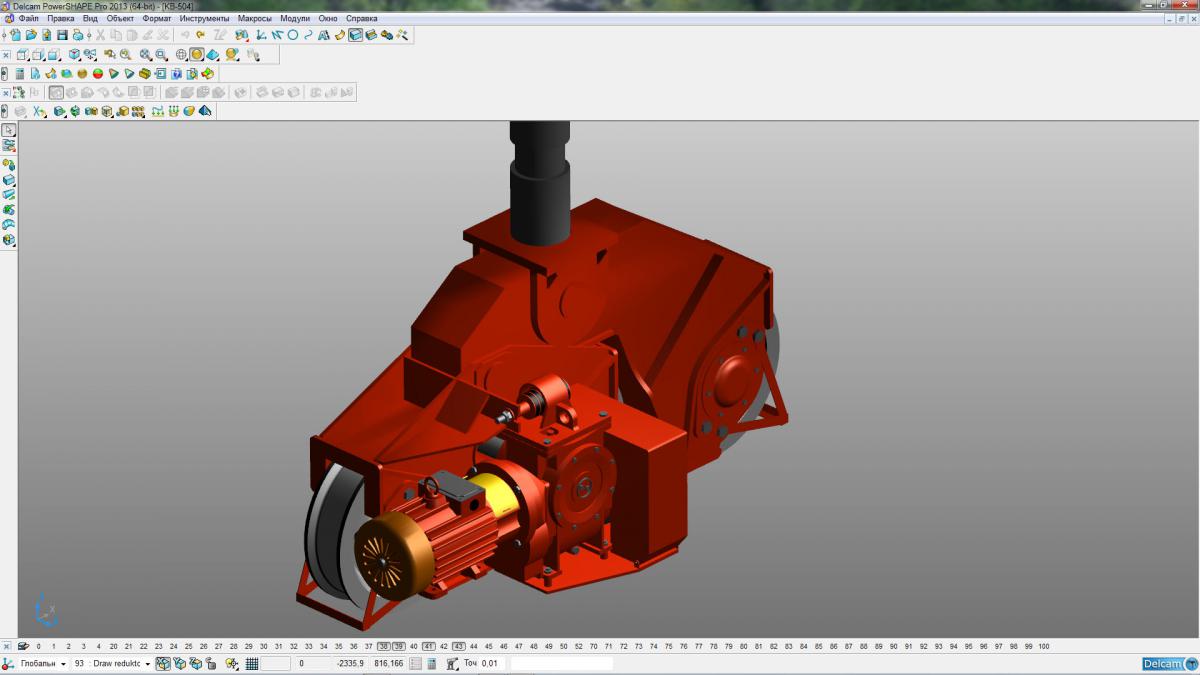Click the curved pipe solid in sidebar
This screenshot has height=675, width=1200.
click(9, 224)
